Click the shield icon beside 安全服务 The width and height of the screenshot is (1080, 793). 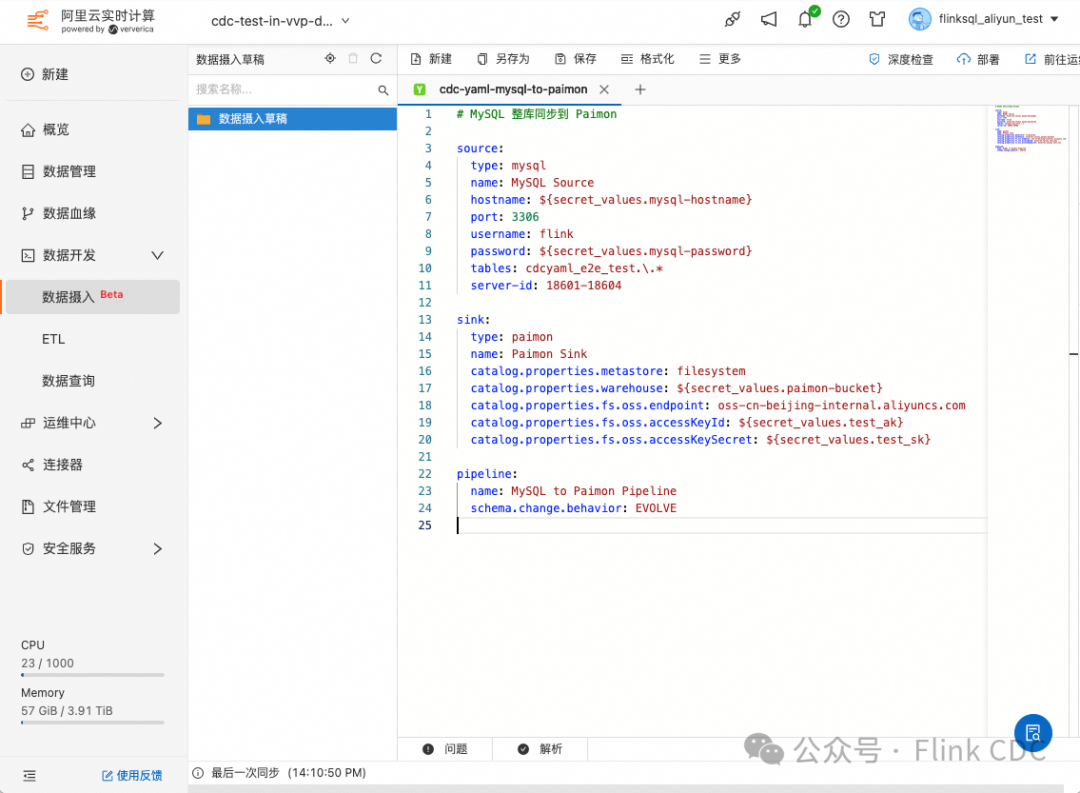pyautogui.click(x=28, y=549)
